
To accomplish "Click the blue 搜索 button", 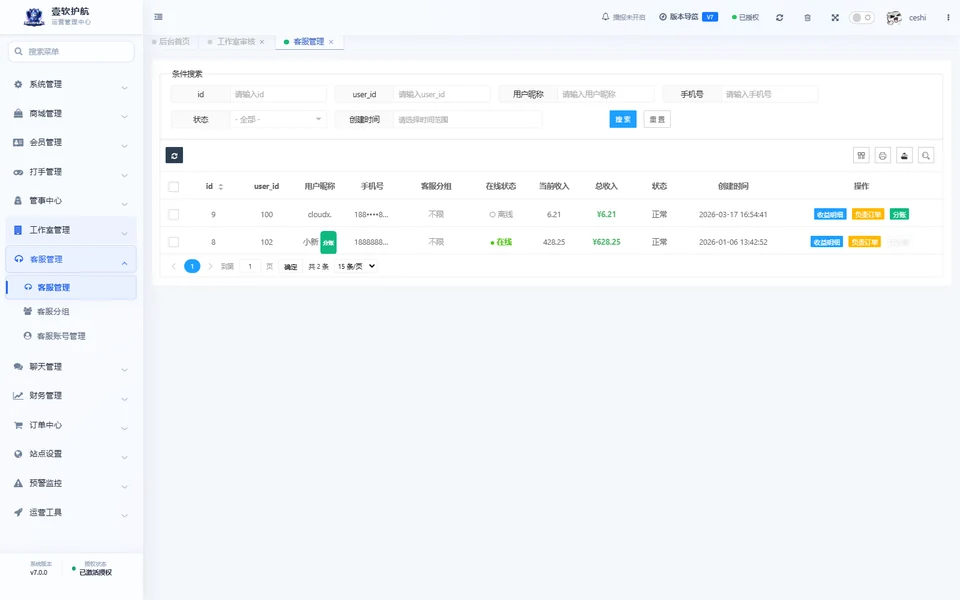I will [x=623, y=119].
